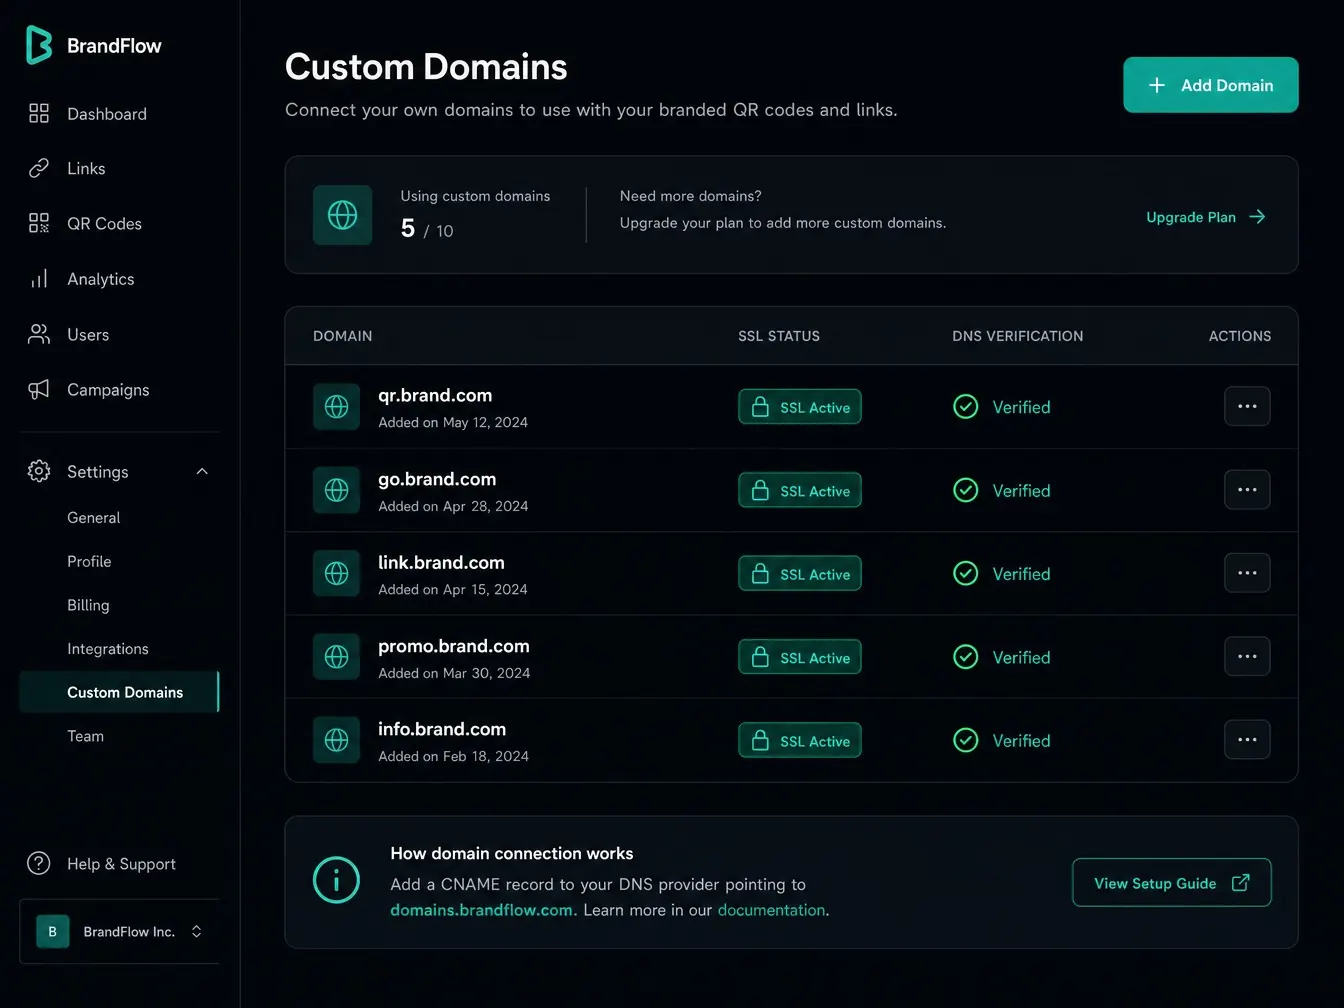Open Integrations settings
This screenshot has width=1344, height=1008.
[x=107, y=649]
